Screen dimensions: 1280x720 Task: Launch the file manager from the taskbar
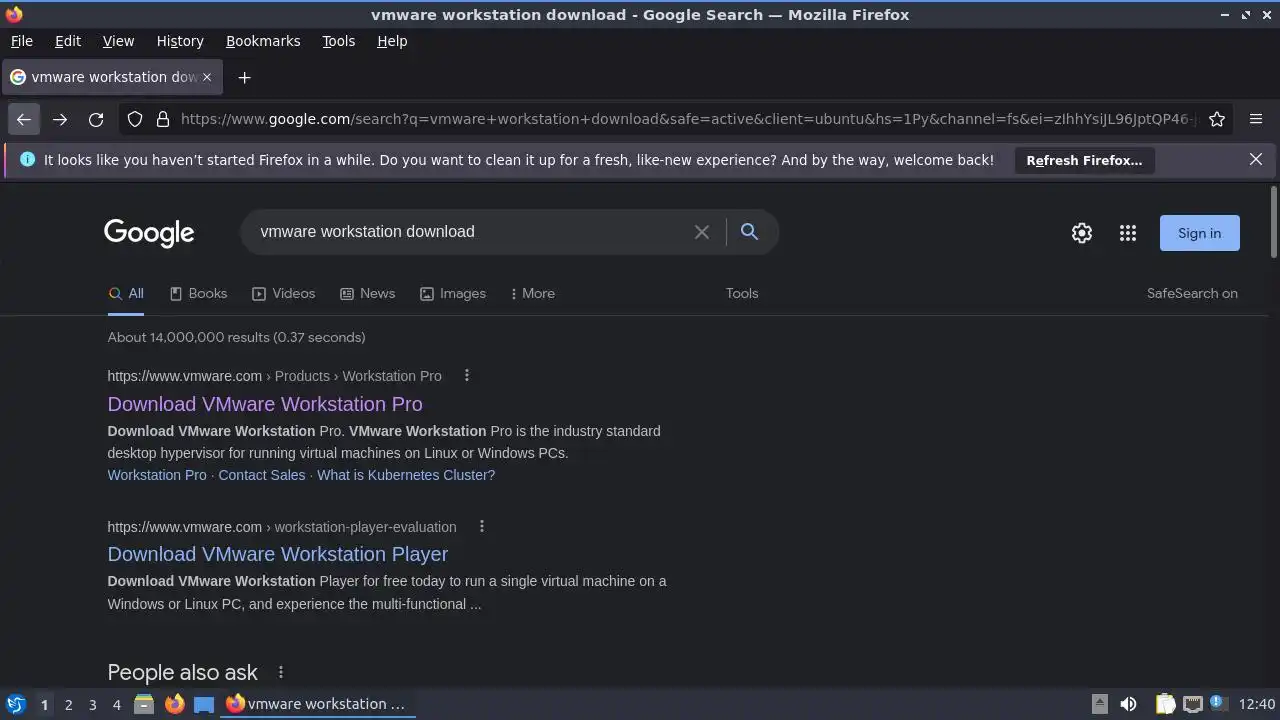pos(144,704)
